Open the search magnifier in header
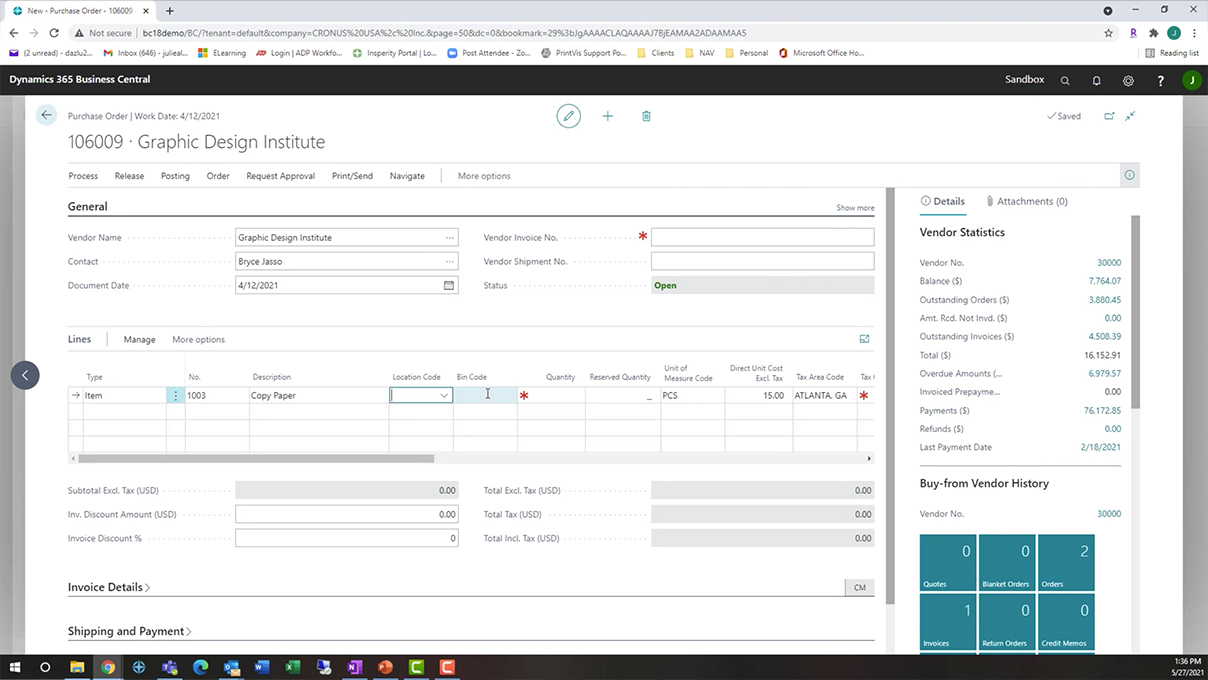Image resolution: width=1208 pixels, height=680 pixels. 1065,80
